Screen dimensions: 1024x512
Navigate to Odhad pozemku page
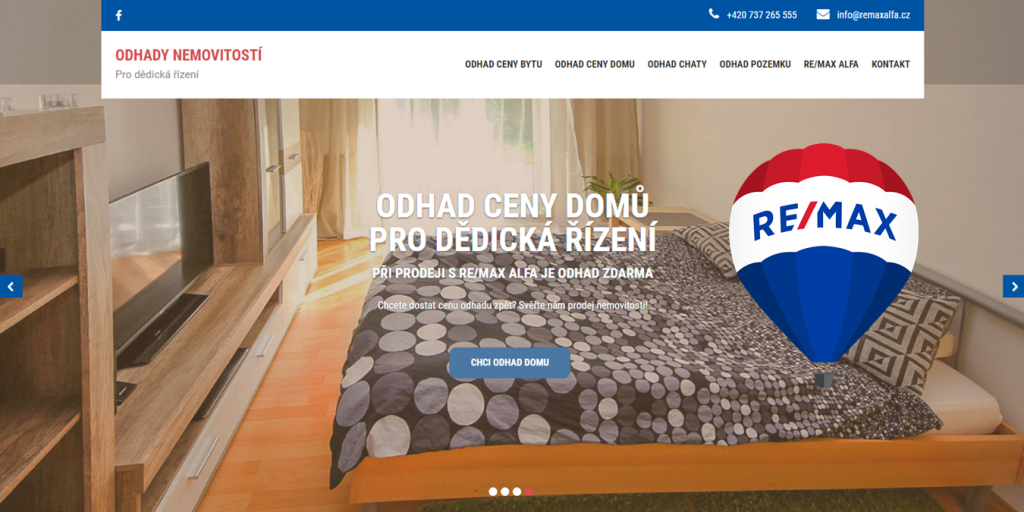click(755, 64)
